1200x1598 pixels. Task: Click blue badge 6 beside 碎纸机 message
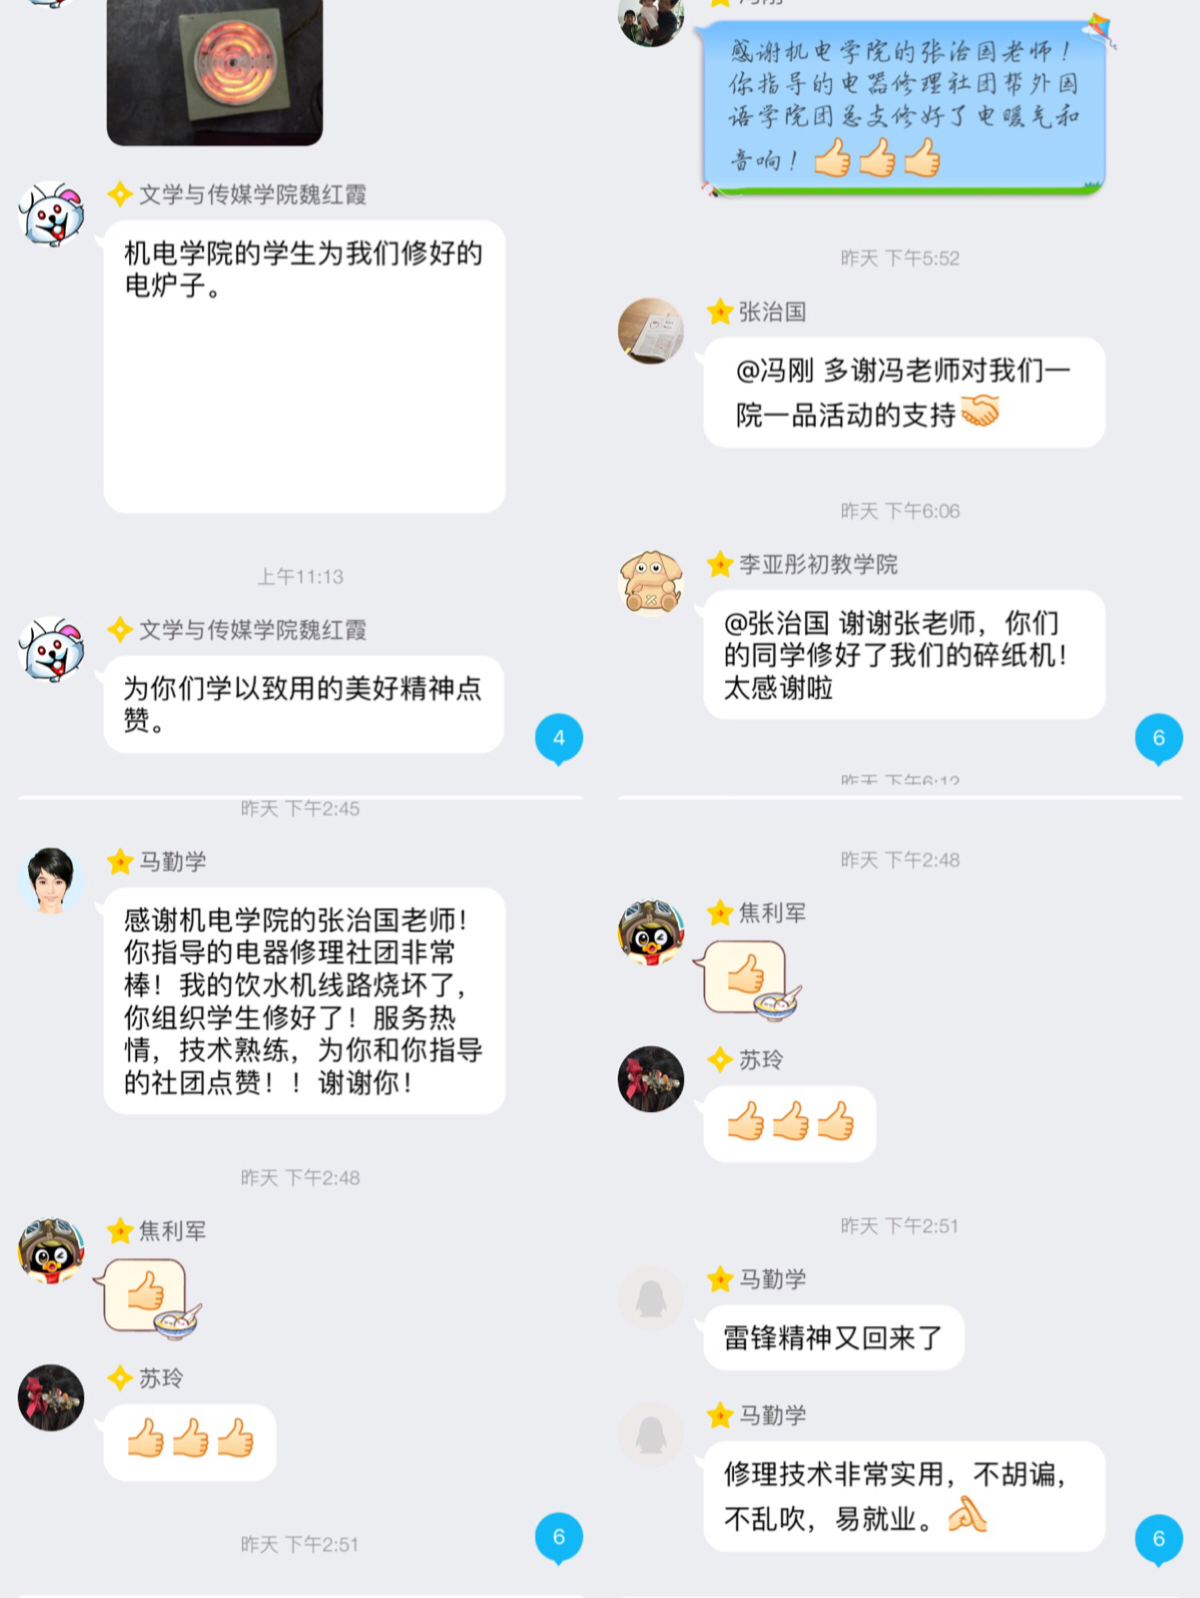(1159, 739)
